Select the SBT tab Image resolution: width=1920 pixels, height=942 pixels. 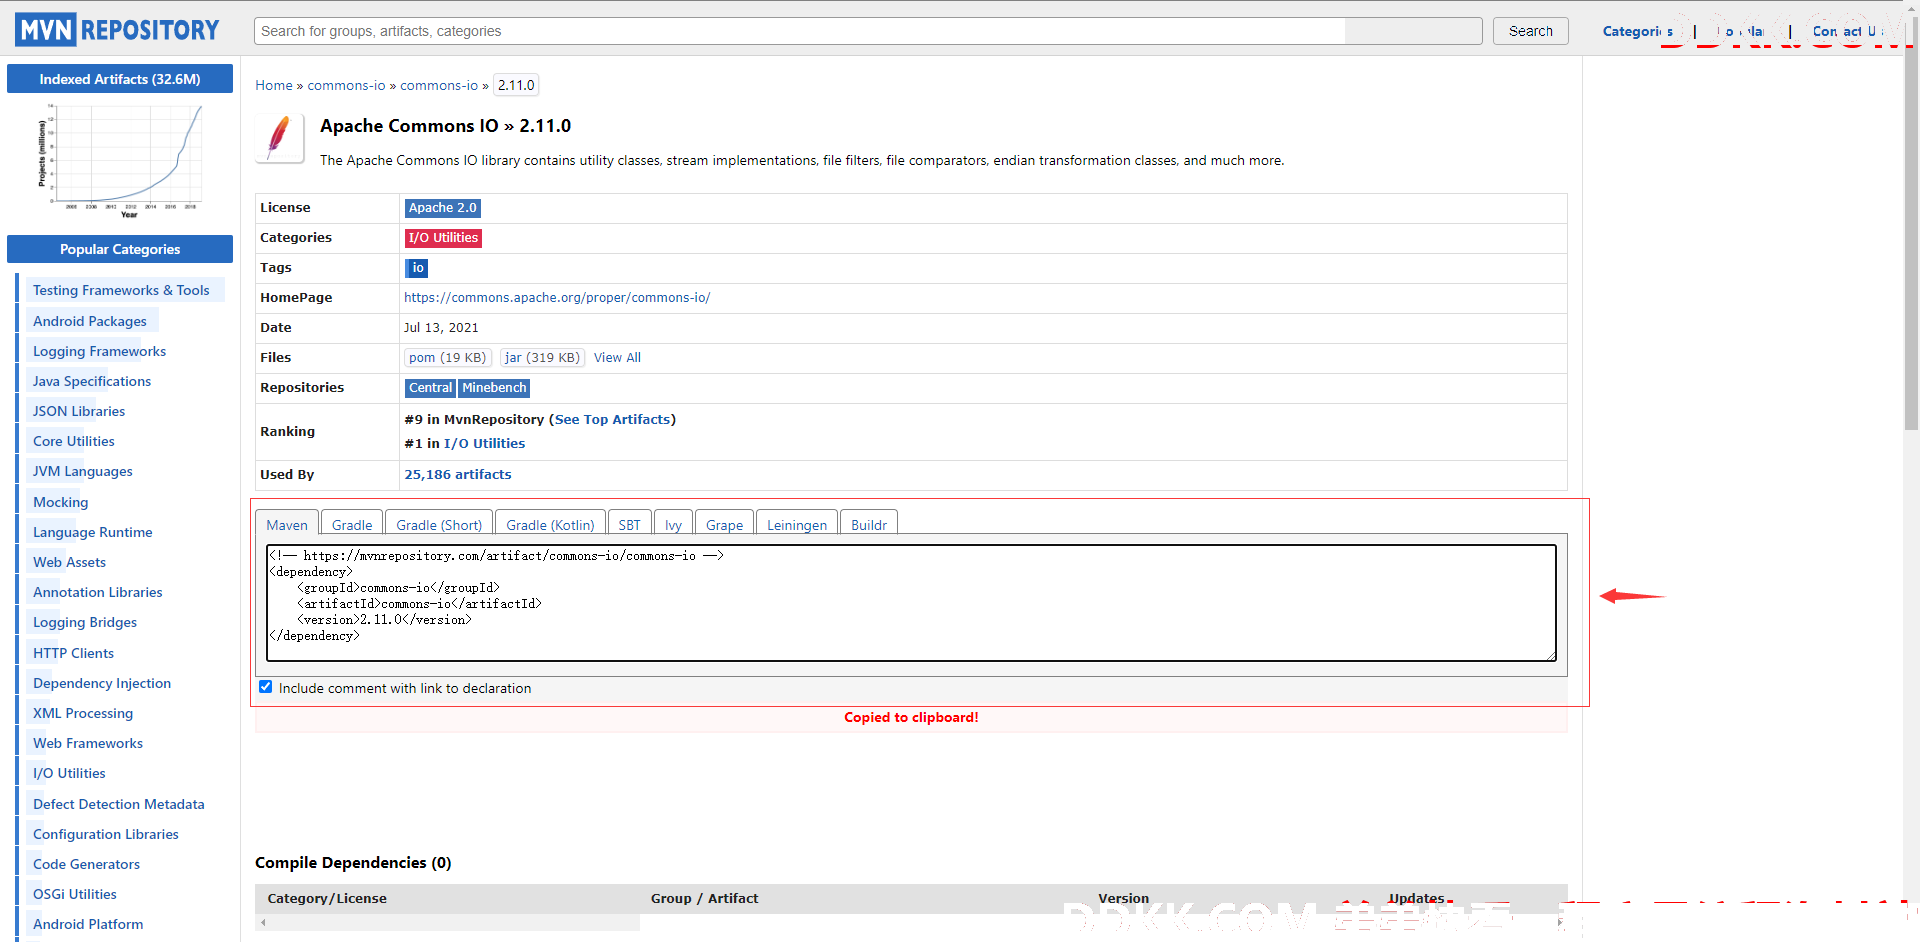[x=629, y=524]
